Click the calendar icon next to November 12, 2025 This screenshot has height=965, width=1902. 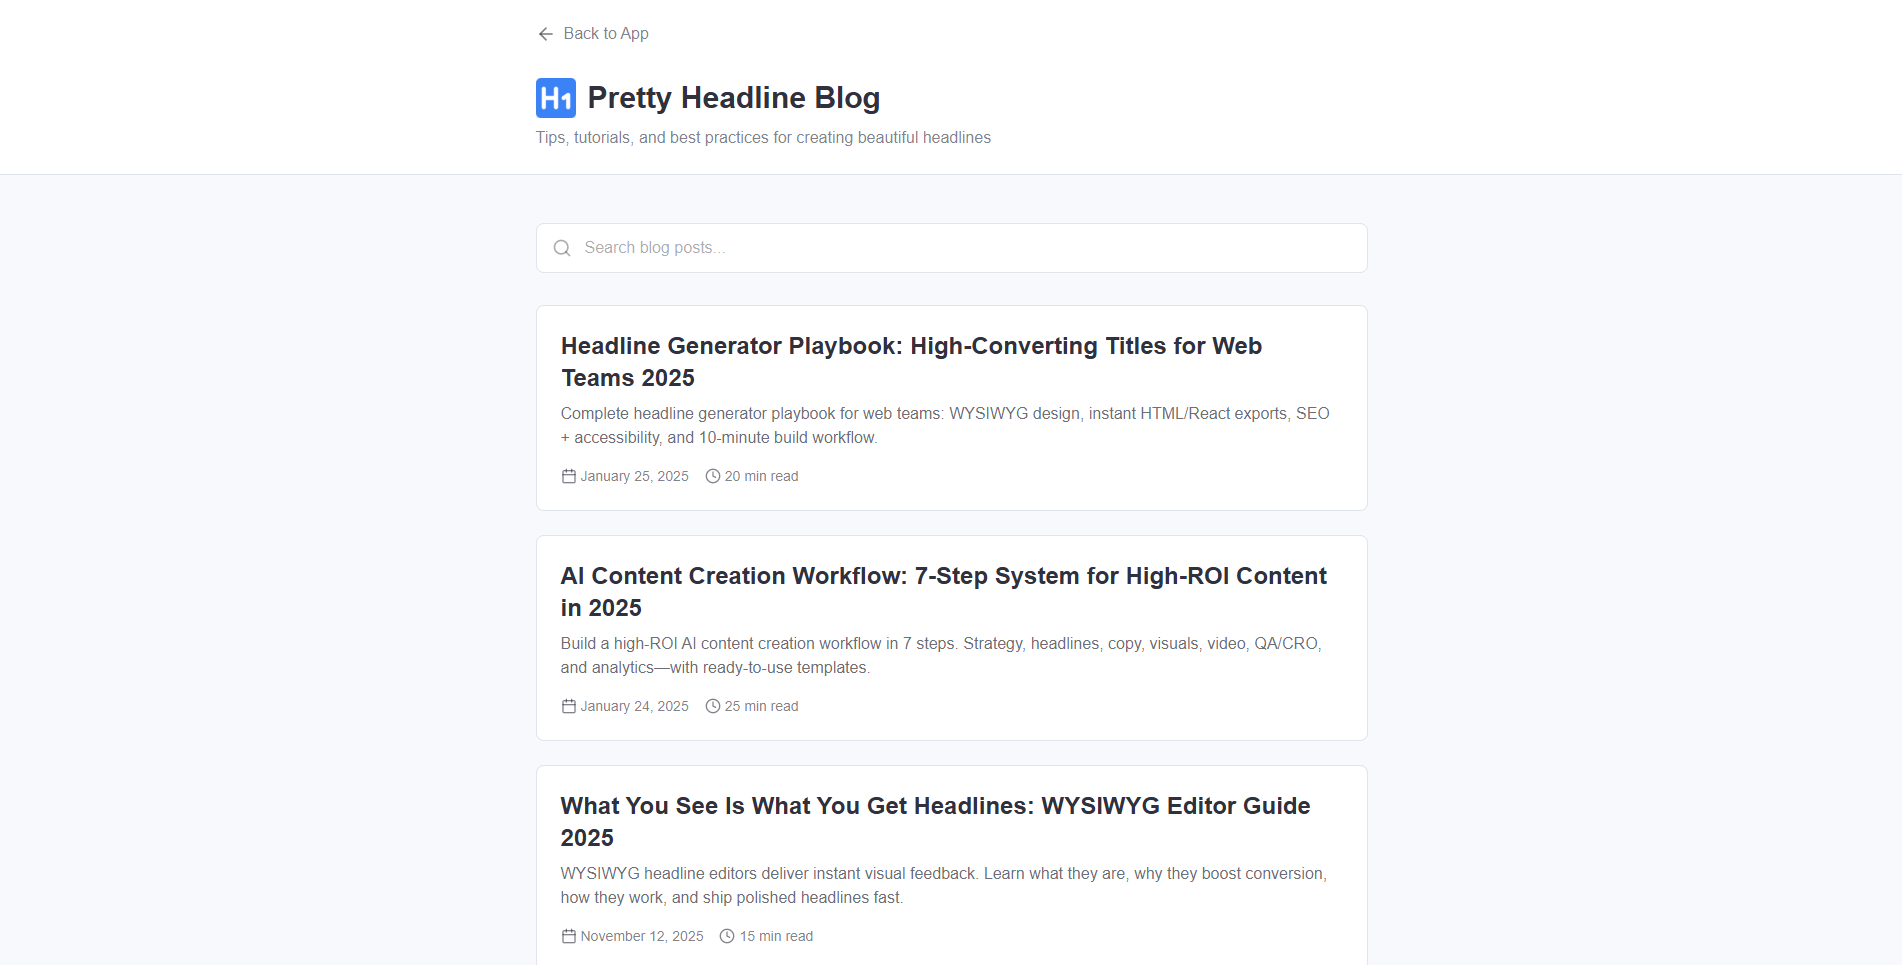coord(567,936)
